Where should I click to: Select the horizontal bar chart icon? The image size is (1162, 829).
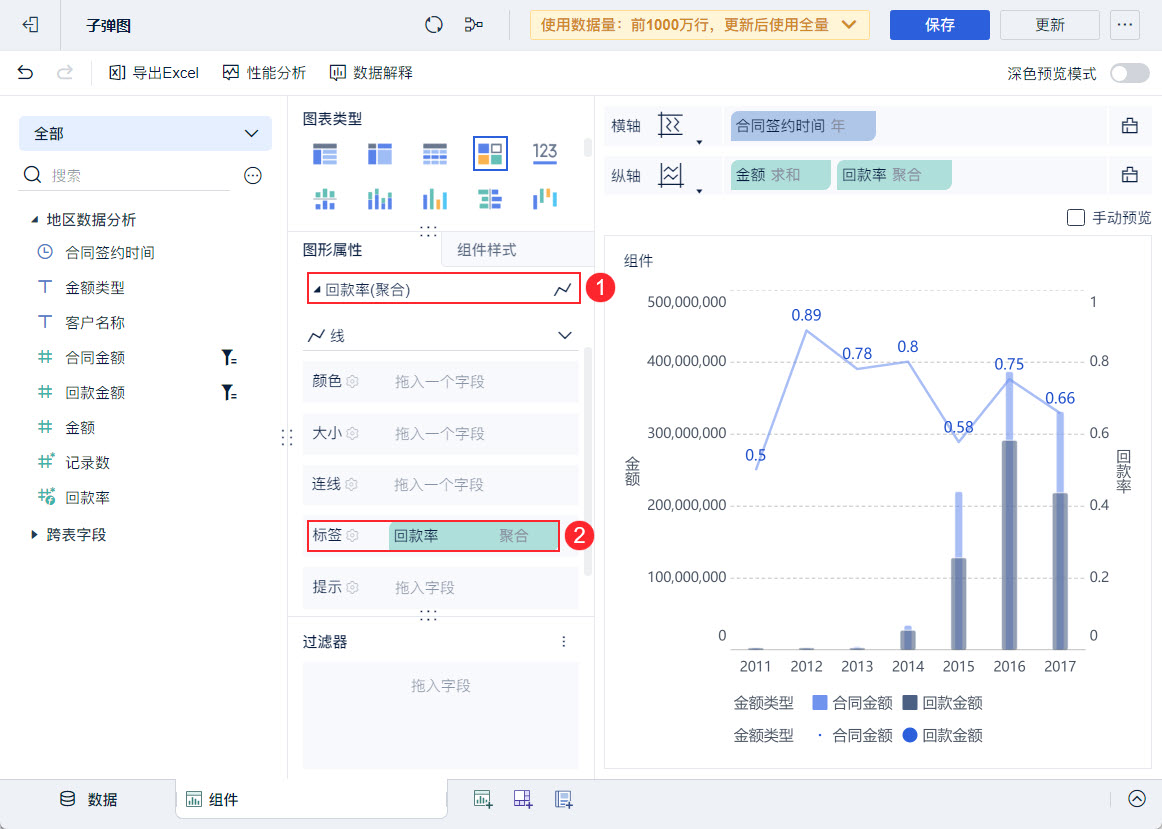pos(490,199)
